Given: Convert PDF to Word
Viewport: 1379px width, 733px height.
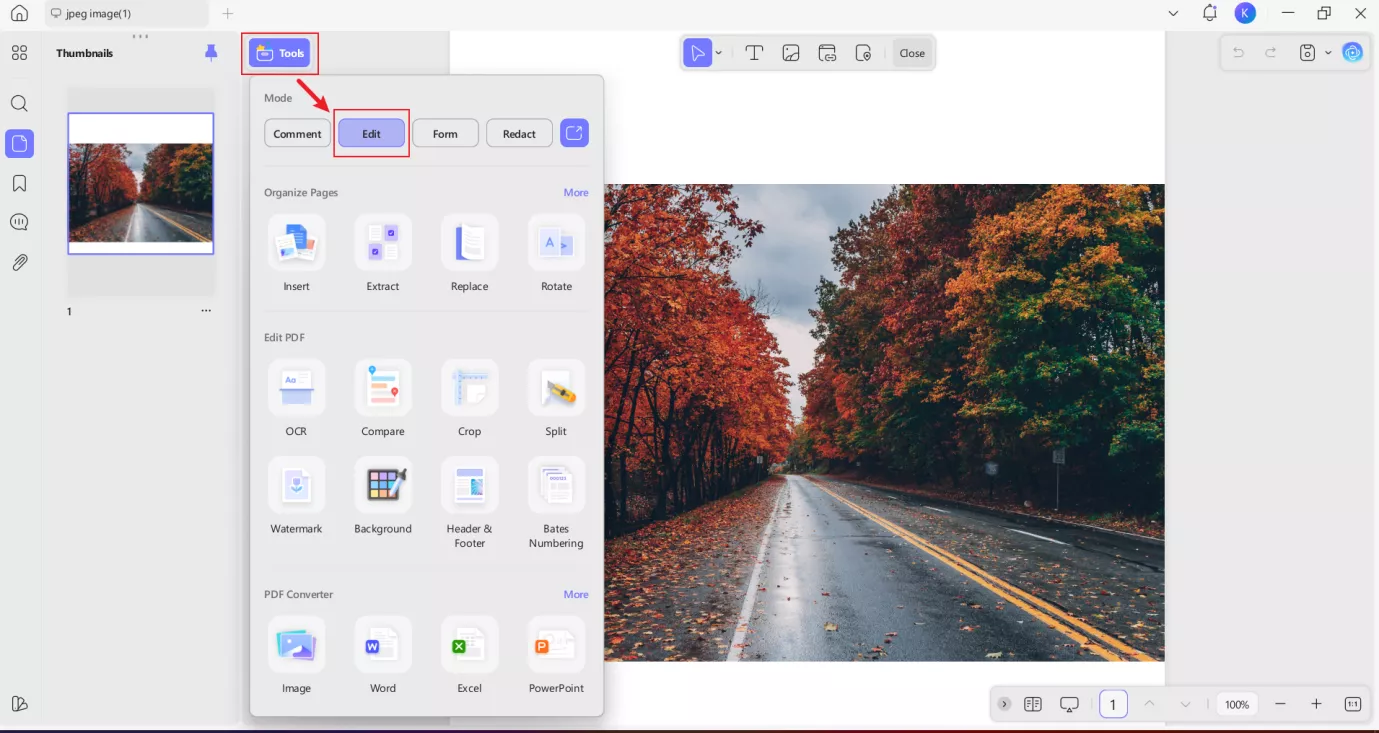Looking at the screenshot, I should (x=383, y=645).
